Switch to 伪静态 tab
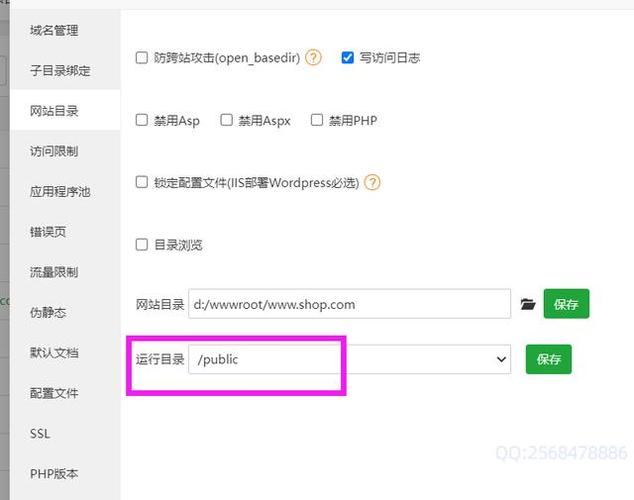Viewport: 634px width, 500px height. pyautogui.click(x=66, y=312)
